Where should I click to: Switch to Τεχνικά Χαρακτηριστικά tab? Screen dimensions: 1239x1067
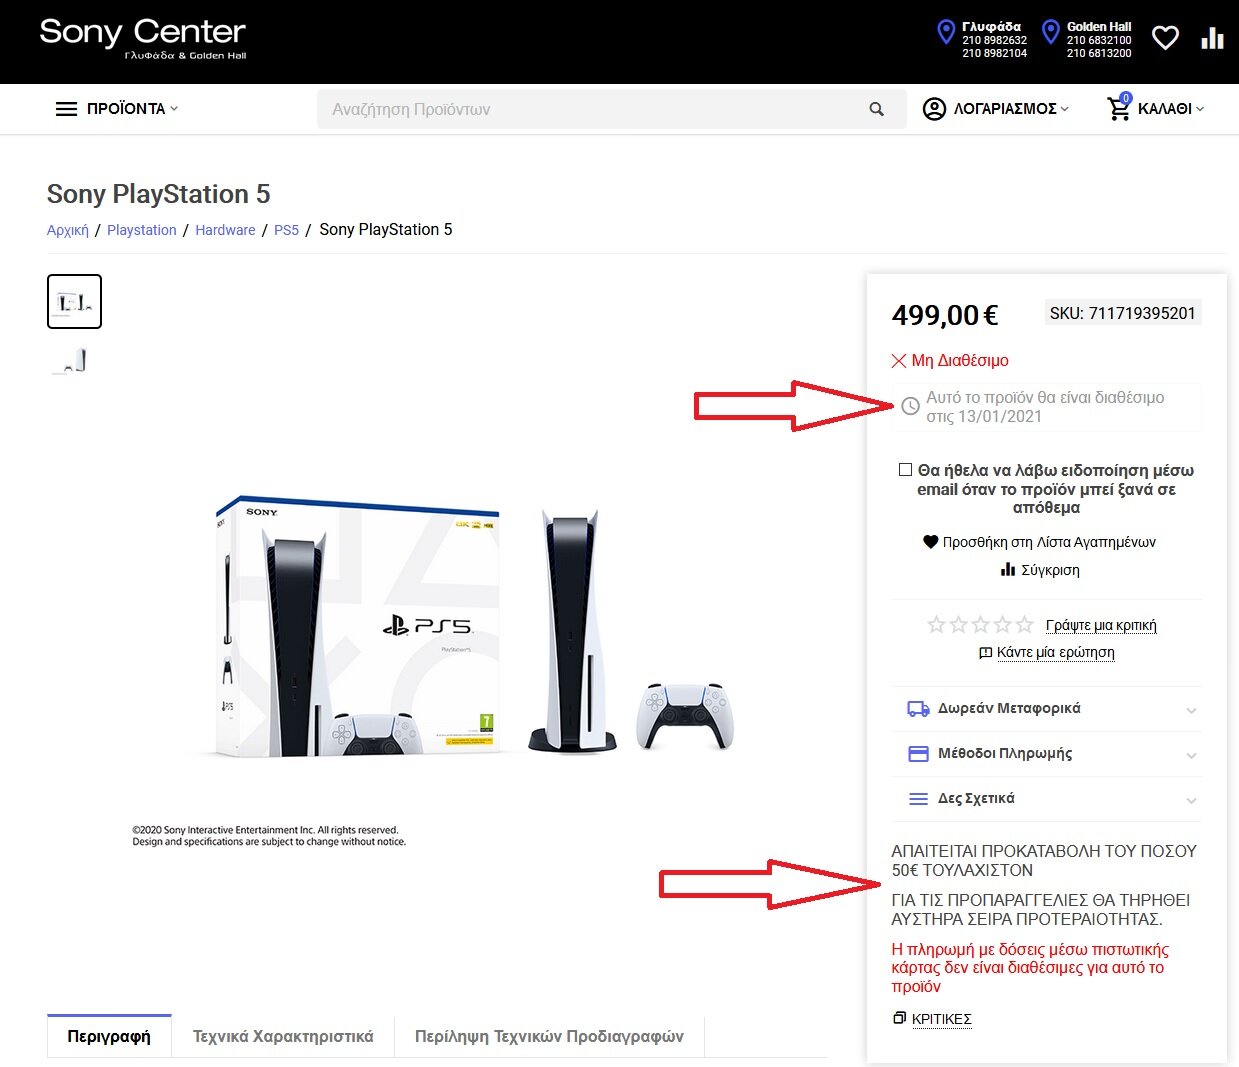(x=283, y=1036)
